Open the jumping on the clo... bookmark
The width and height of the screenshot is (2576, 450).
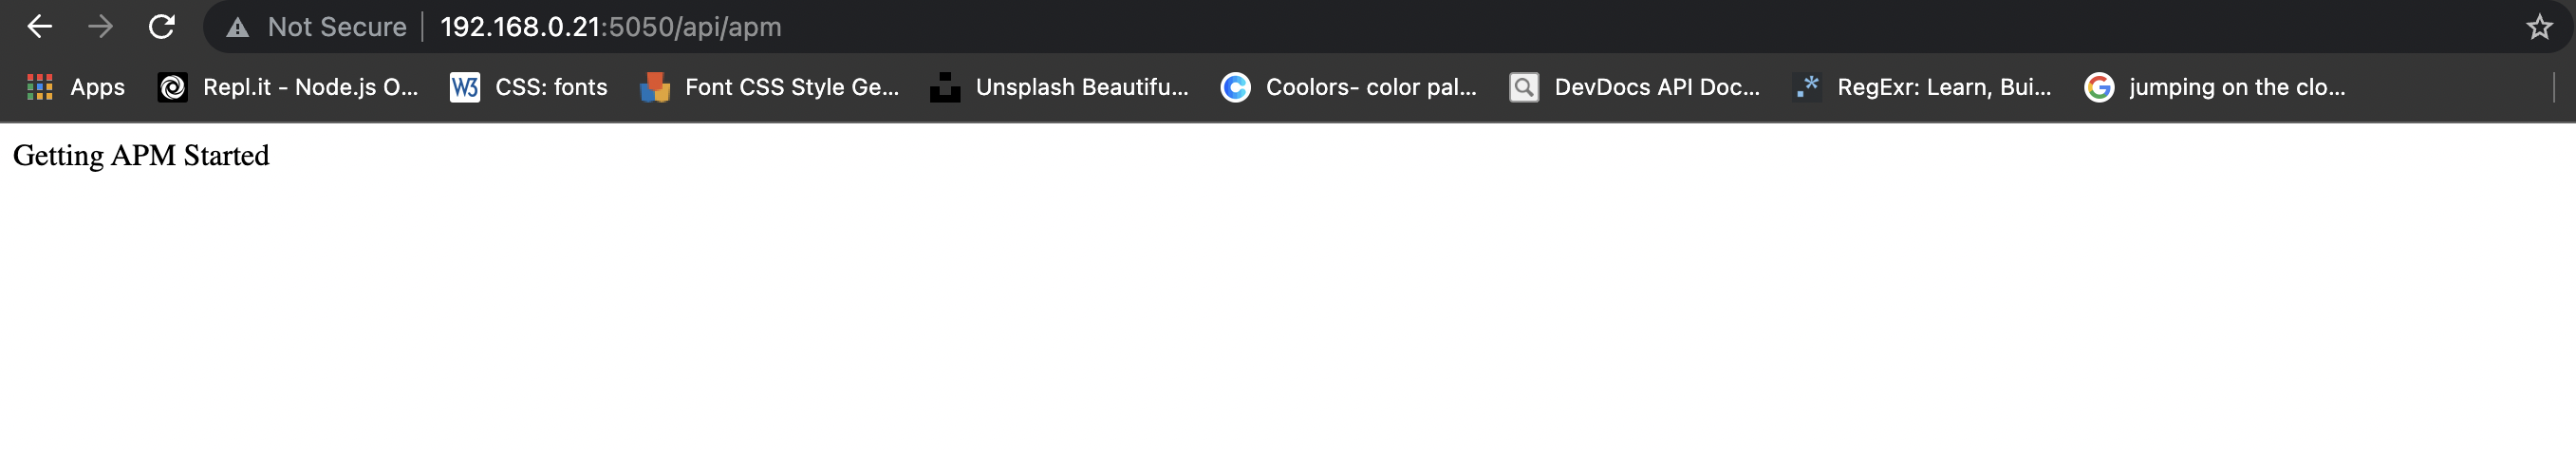2236,87
